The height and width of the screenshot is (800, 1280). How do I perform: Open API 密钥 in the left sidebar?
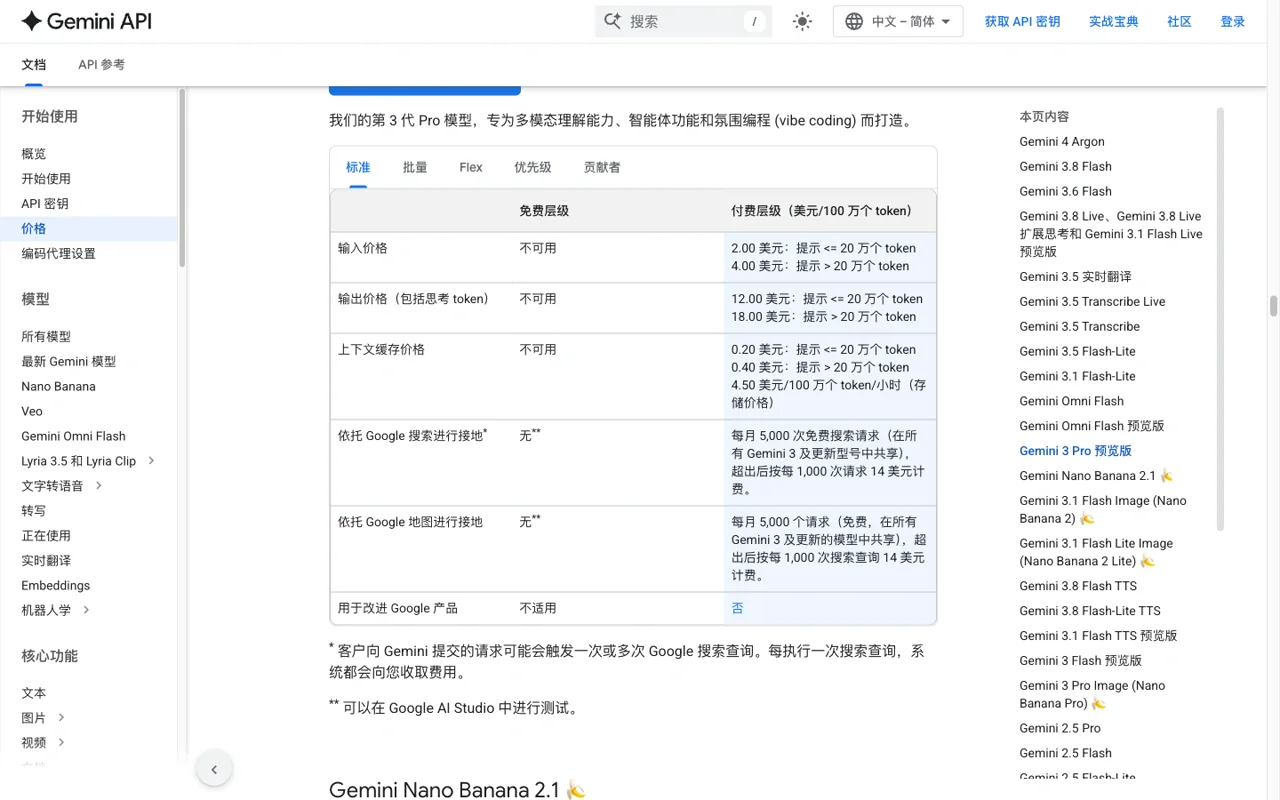[x=45, y=204]
